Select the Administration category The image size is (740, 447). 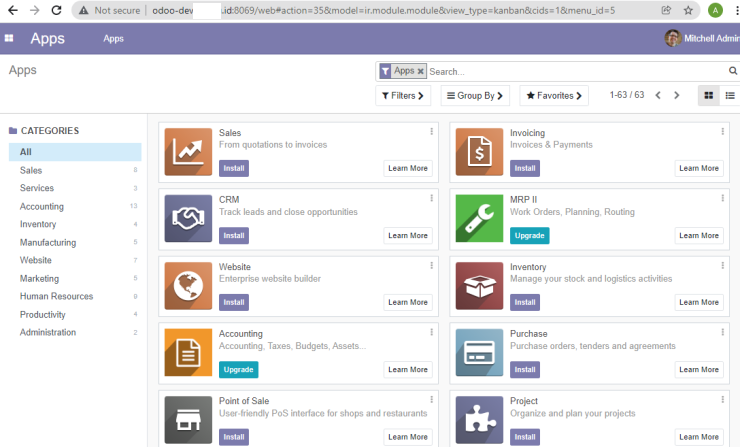click(x=75, y=332)
